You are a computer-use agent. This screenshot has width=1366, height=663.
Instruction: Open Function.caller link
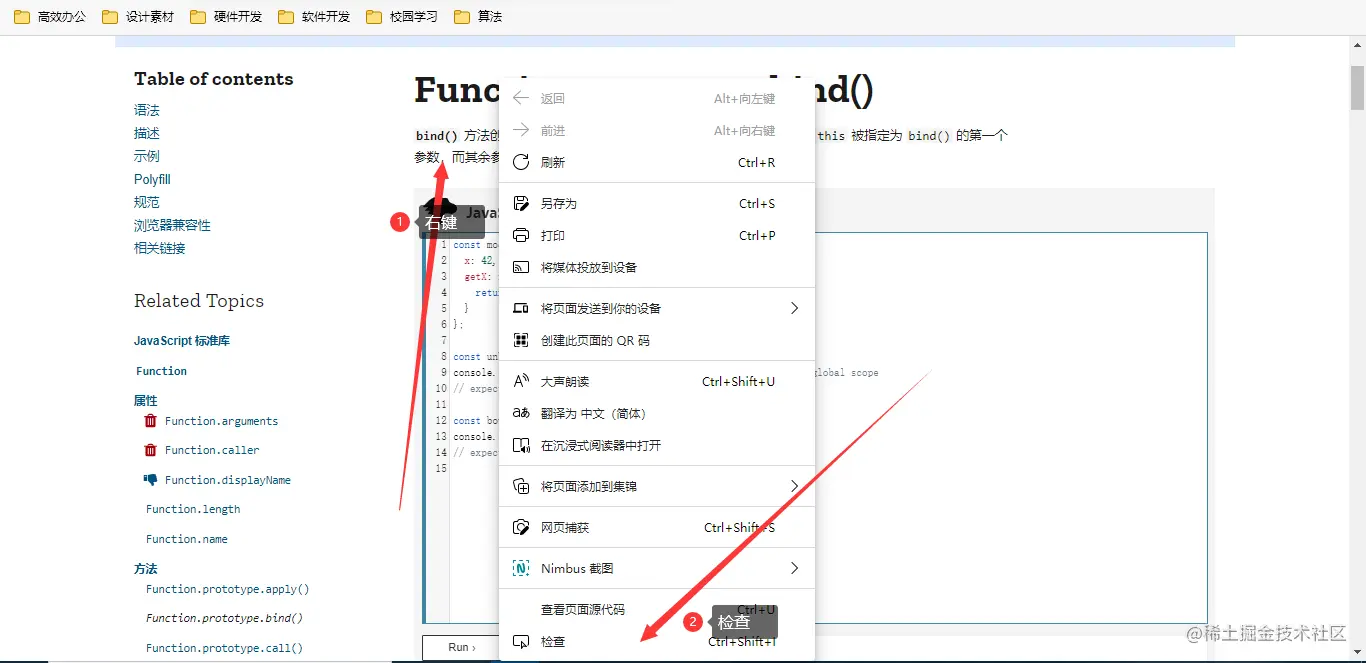click(x=212, y=450)
